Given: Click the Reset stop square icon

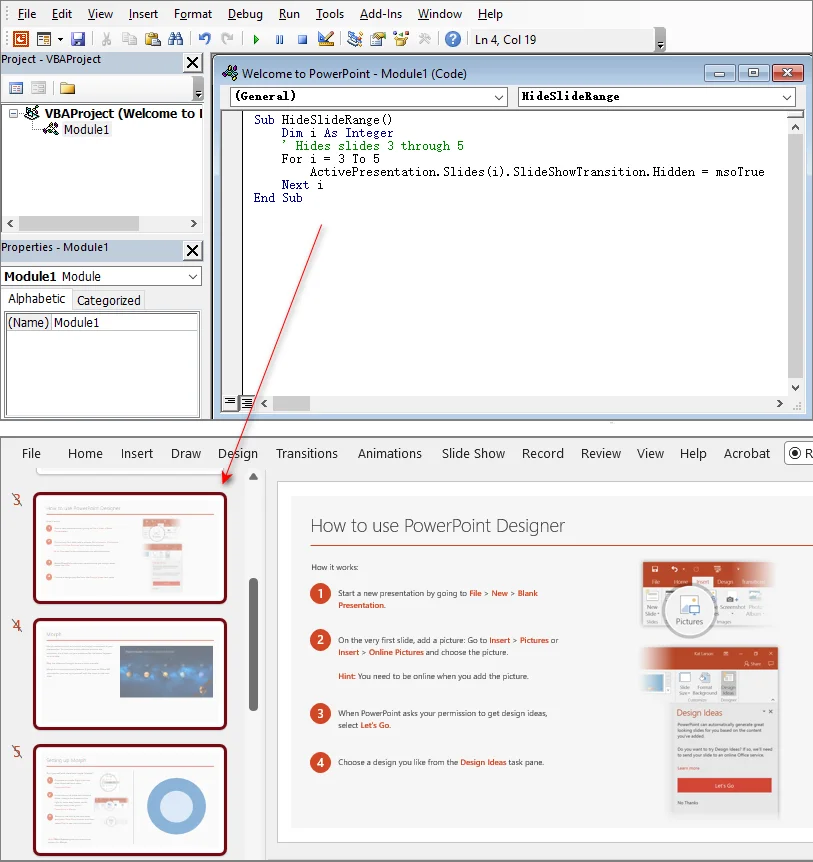Looking at the screenshot, I should pos(302,40).
